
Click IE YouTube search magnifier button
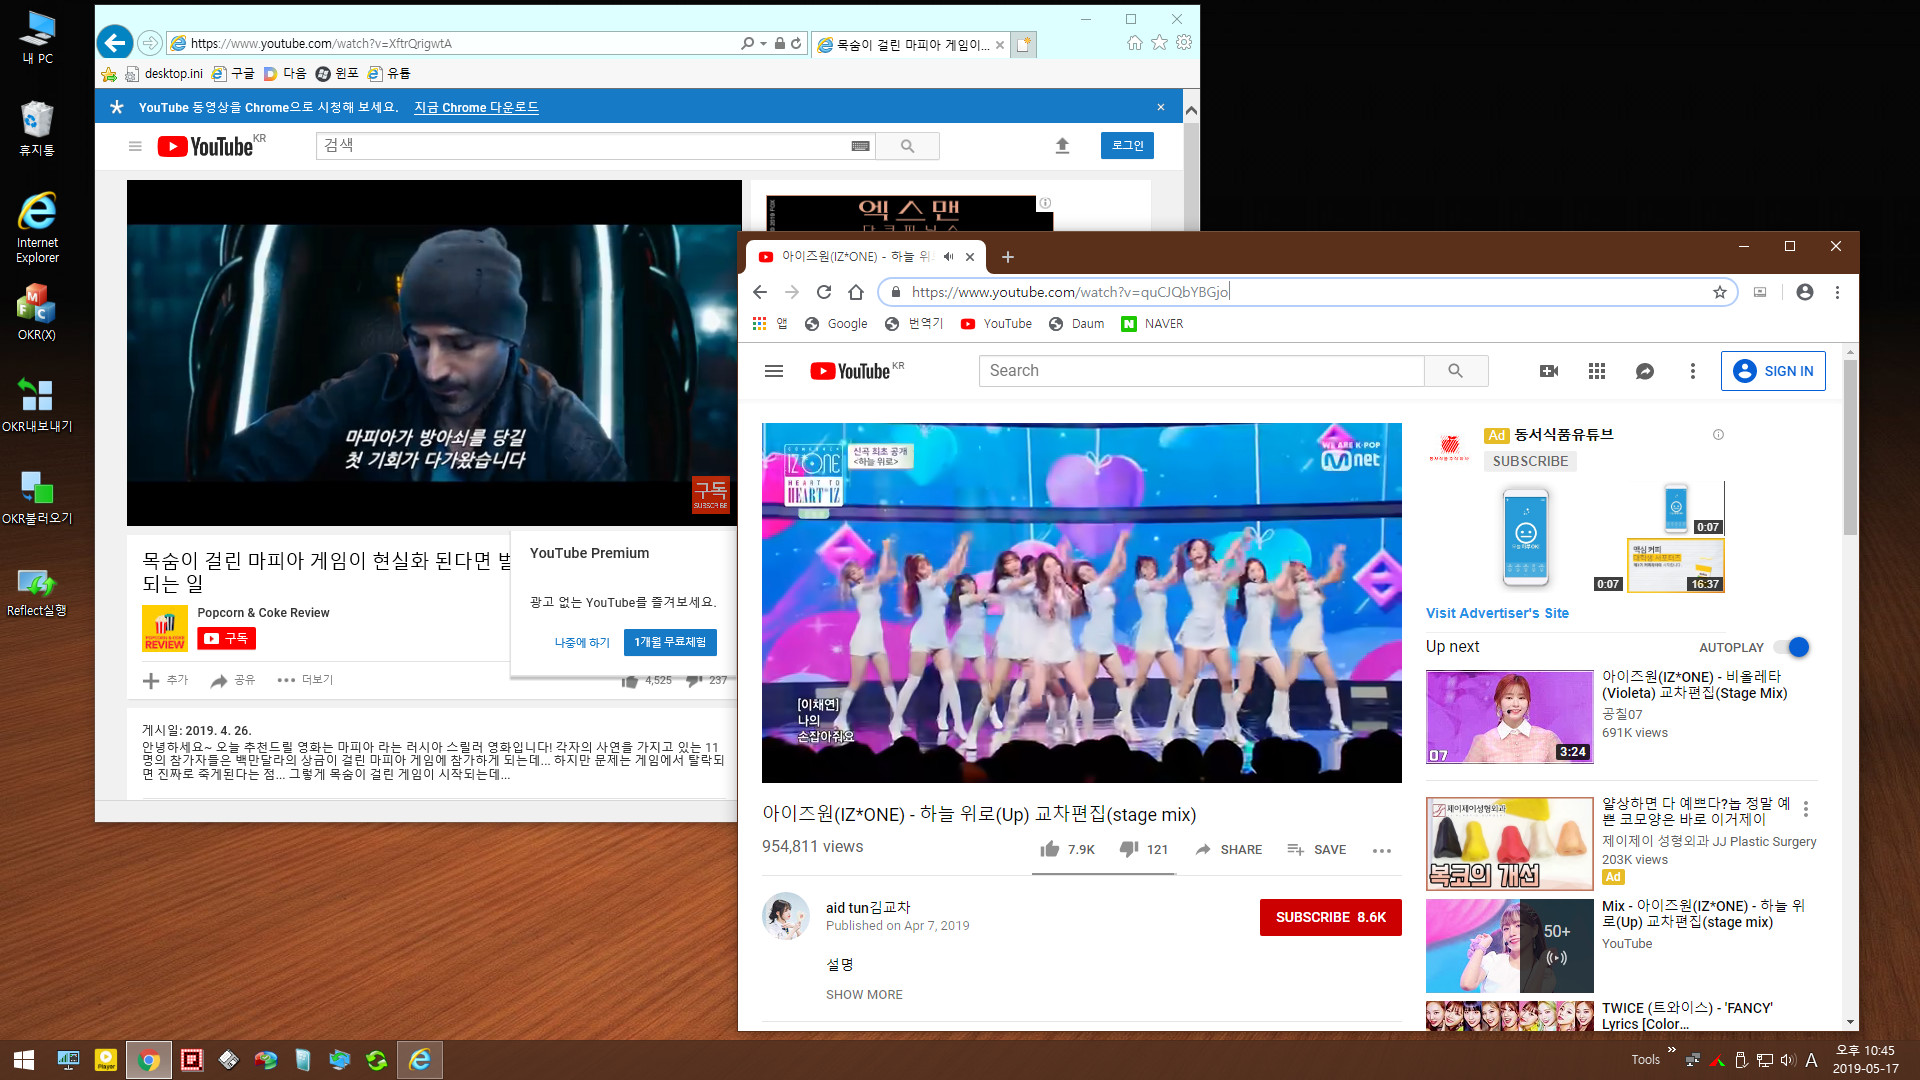907,146
